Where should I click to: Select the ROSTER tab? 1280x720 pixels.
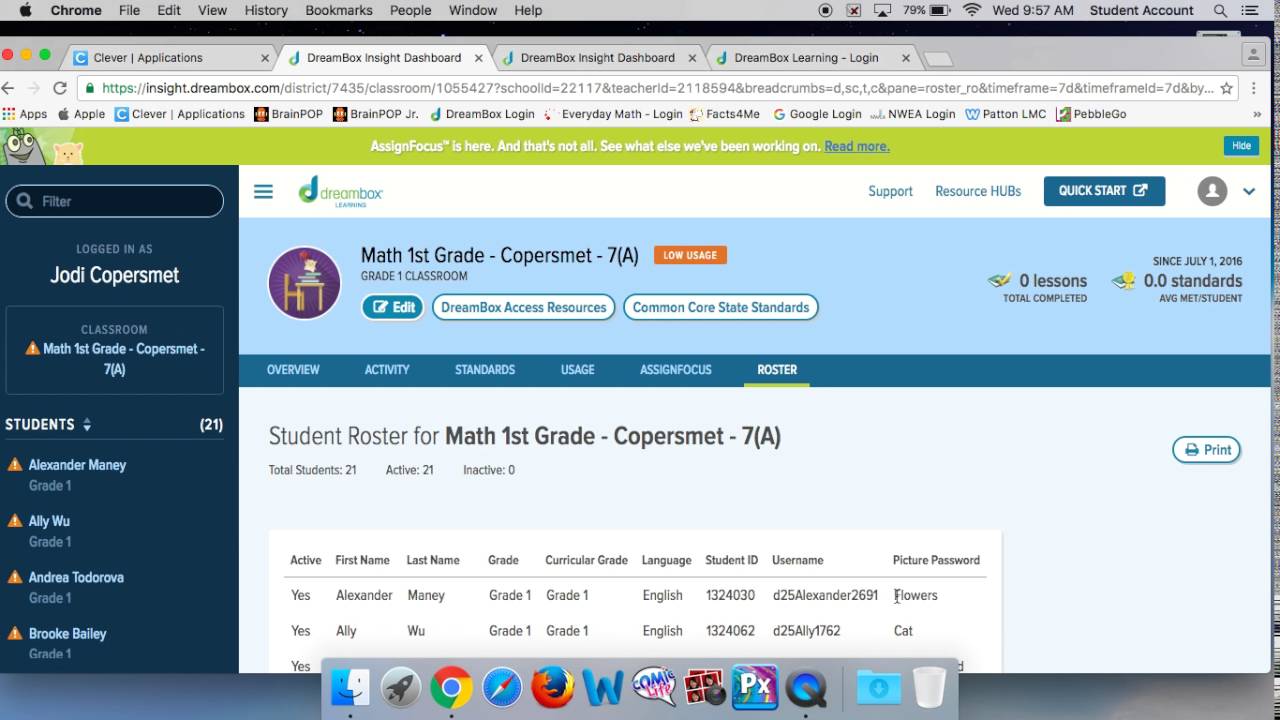pyautogui.click(x=777, y=370)
